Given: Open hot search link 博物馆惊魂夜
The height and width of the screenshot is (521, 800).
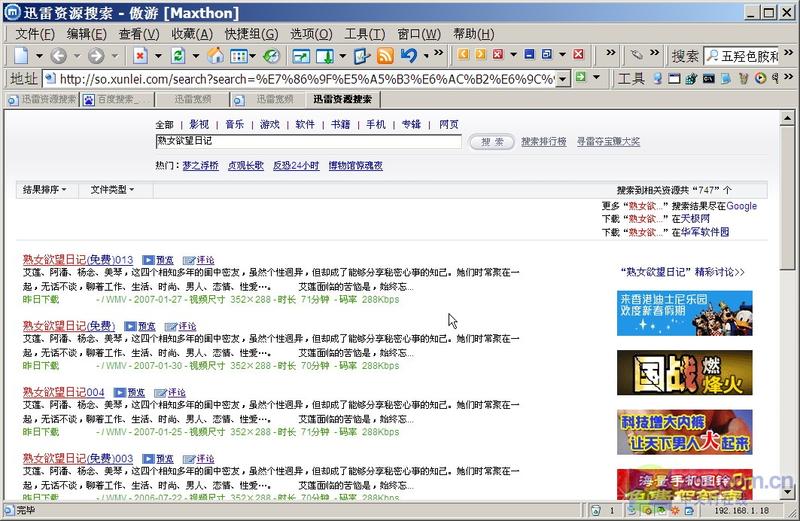Looking at the screenshot, I should 356,165.
